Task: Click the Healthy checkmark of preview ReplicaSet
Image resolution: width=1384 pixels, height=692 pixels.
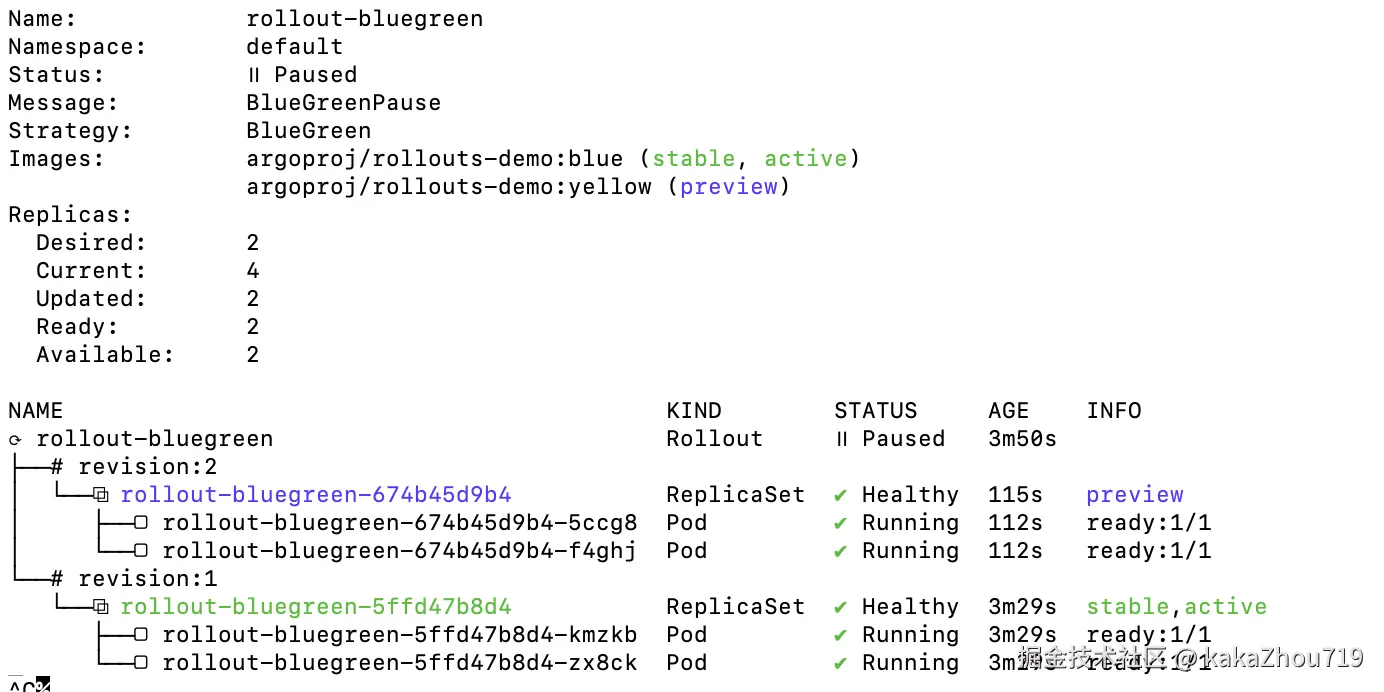Action: (841, 495)
